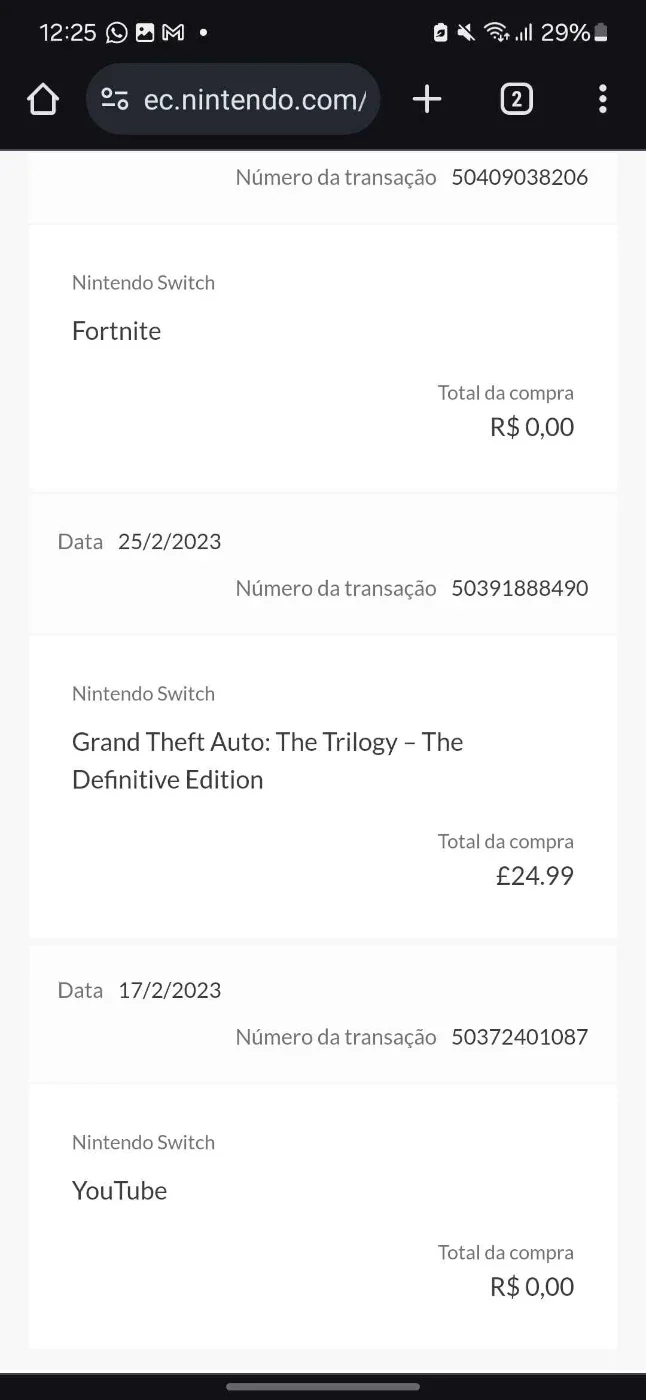Tap the Wi-Fi status icon
The height and width of the screenshot is (1400, 646).
click(496, 33)
